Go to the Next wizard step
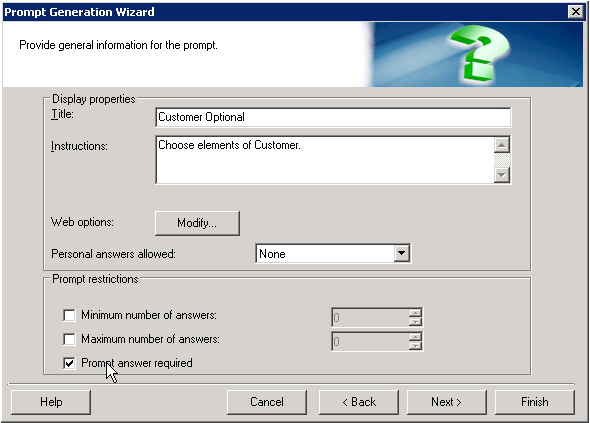The image size is (590, 423). (447, 402)
